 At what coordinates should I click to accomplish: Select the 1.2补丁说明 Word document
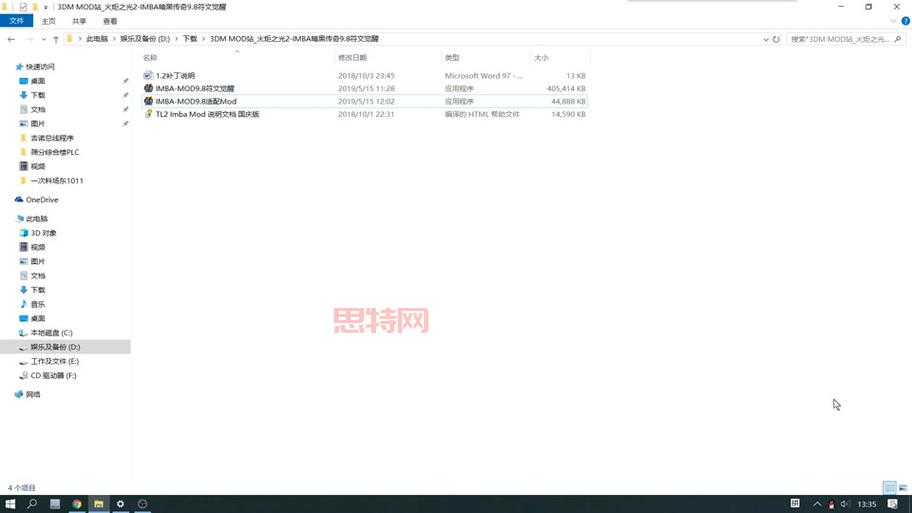[365, 76]
